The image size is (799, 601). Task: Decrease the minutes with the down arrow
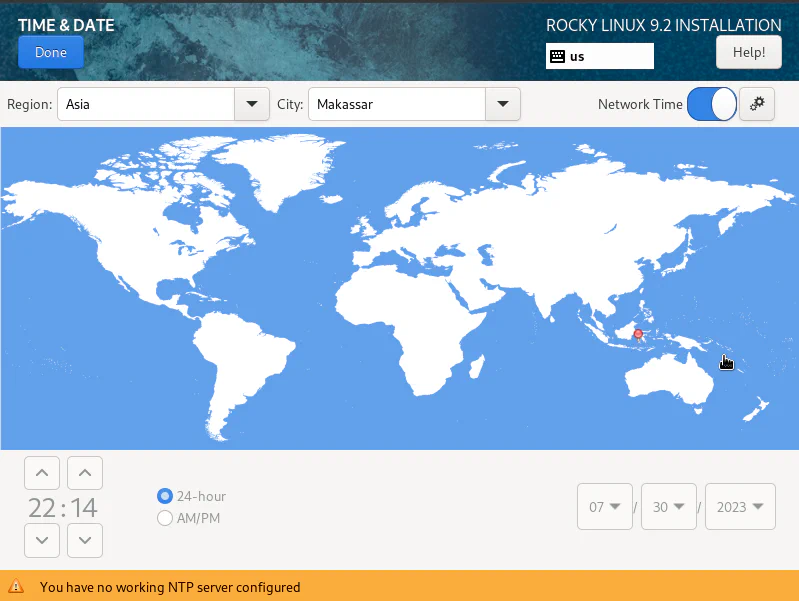pos(85,540)
